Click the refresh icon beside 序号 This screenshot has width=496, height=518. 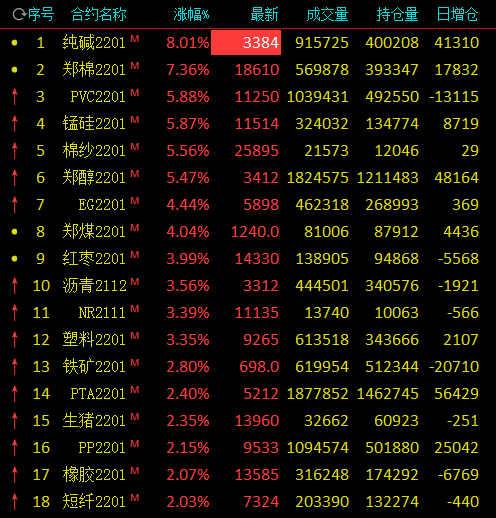coord(19,15)
